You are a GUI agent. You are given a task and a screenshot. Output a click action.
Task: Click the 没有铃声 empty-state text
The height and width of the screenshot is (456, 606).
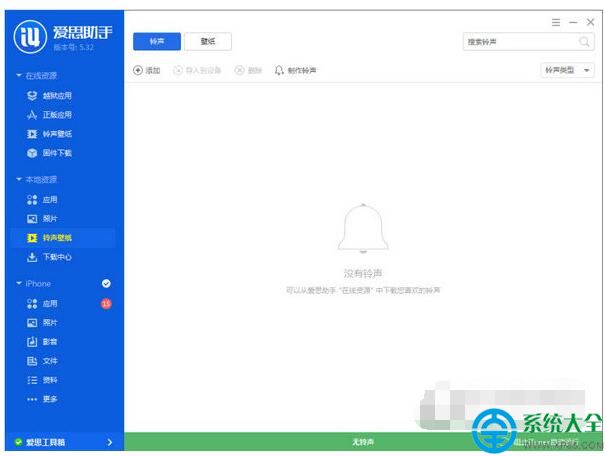[363, 273]
